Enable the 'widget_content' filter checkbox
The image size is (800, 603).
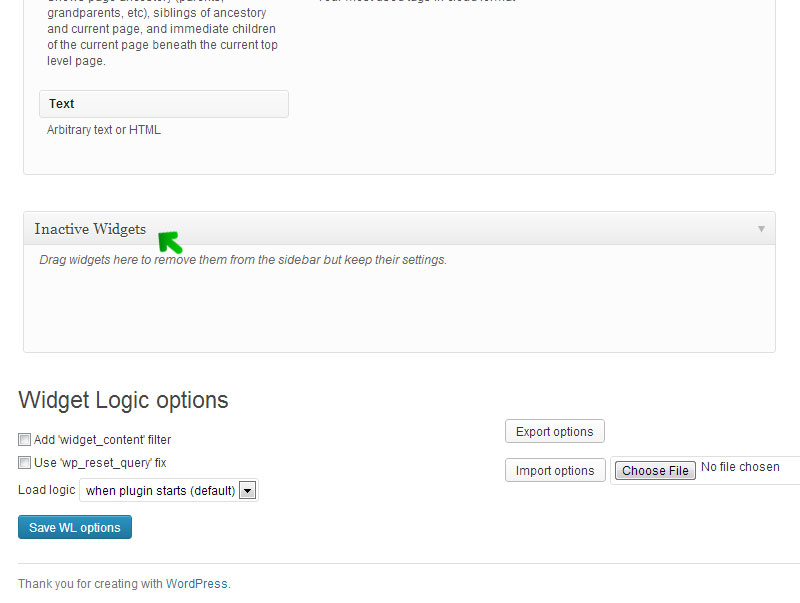pos(24,439)
